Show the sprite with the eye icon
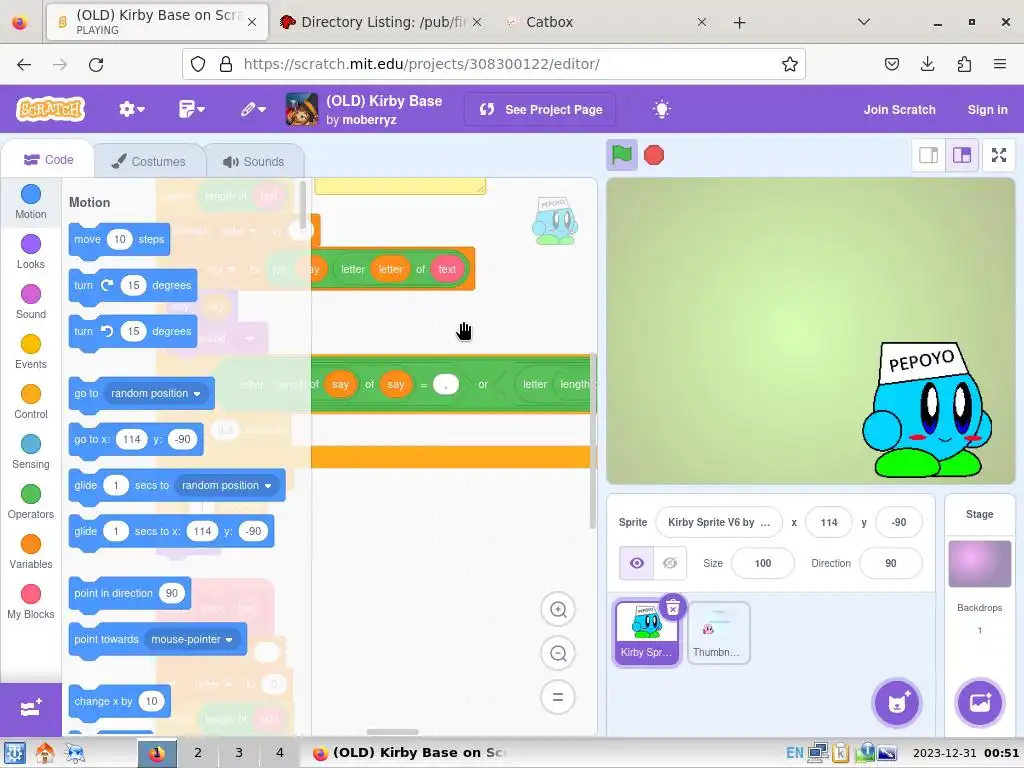 (x=636, y=563)
